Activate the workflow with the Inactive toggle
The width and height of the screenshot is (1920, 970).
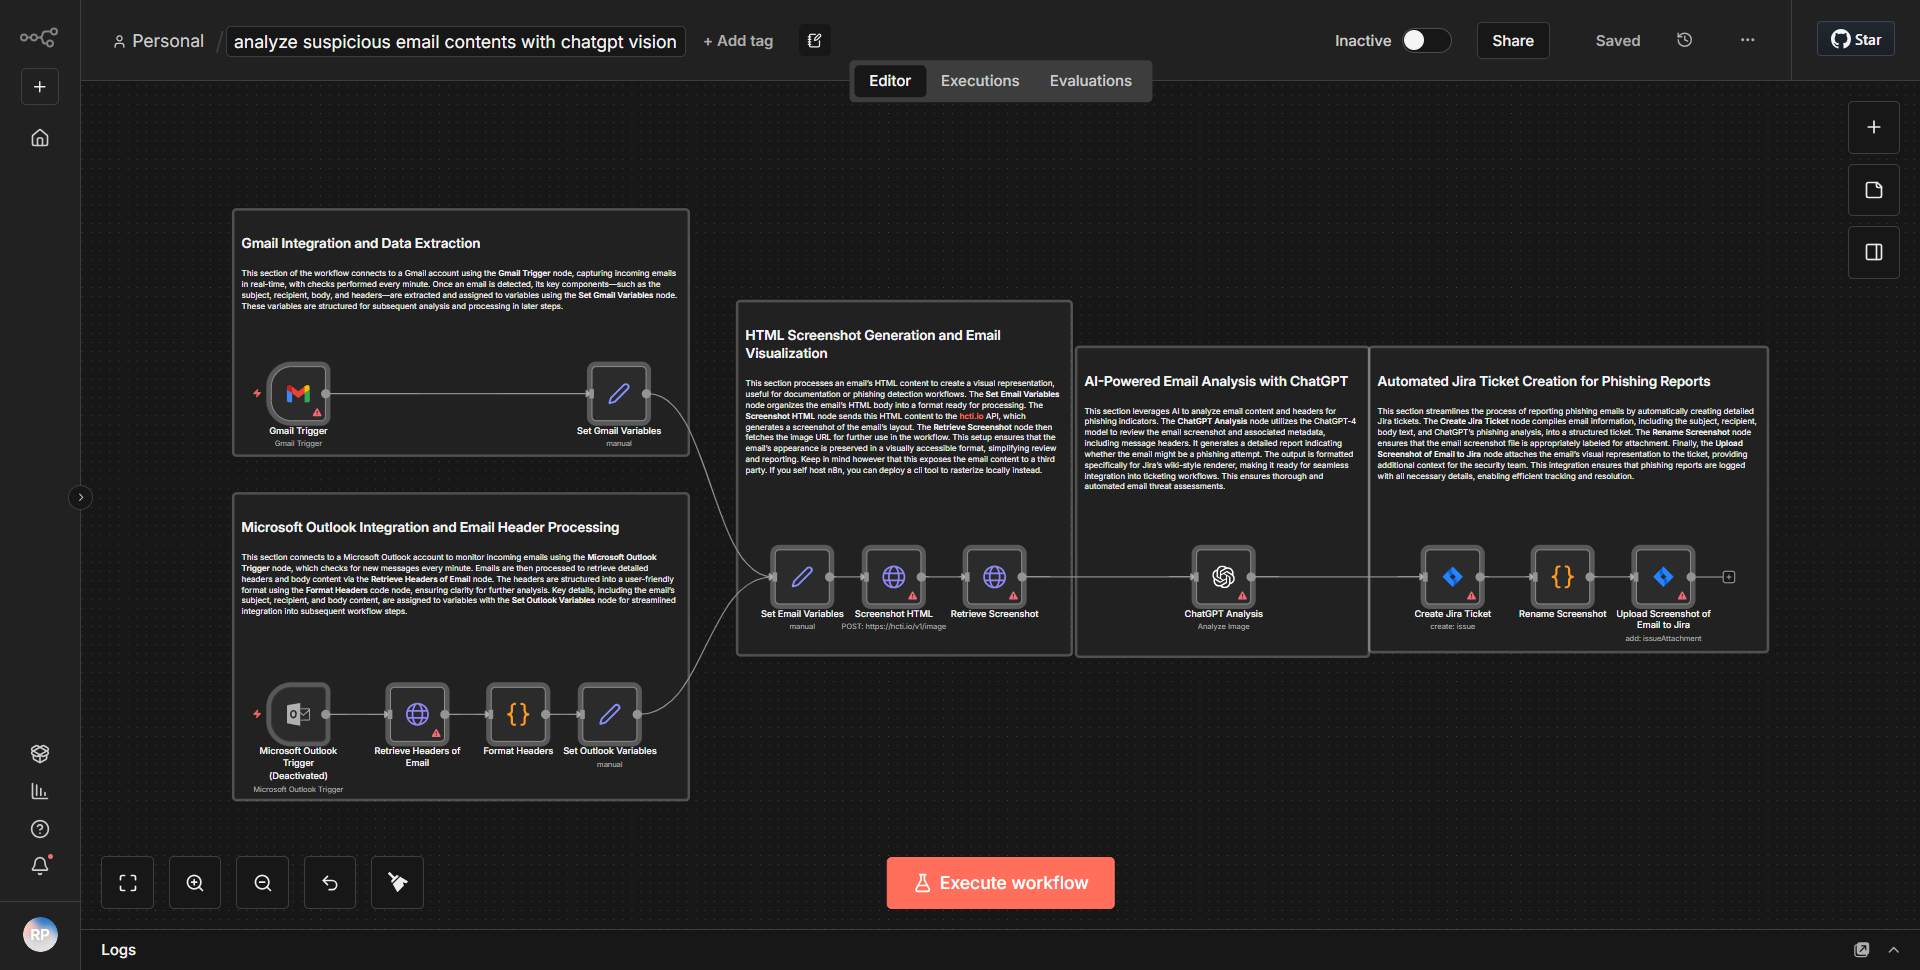(x=1425, y=41)
